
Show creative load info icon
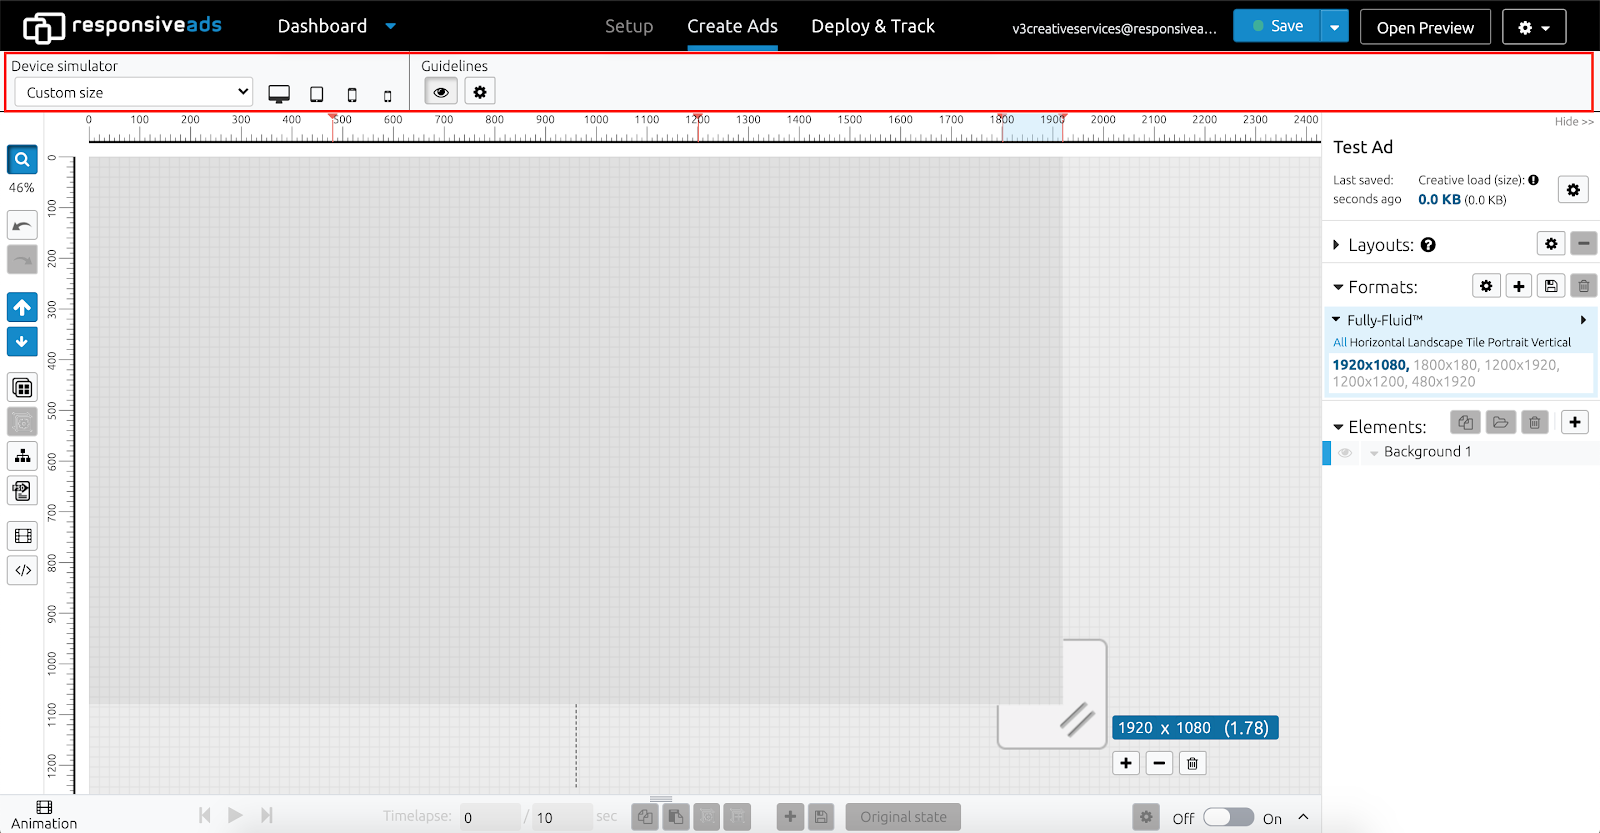click(1533, 180)
